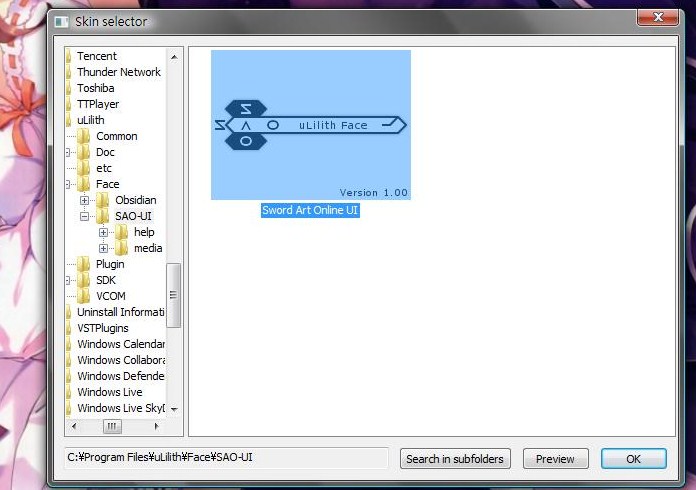Select the Tencent folder in tree

point(96,56)
